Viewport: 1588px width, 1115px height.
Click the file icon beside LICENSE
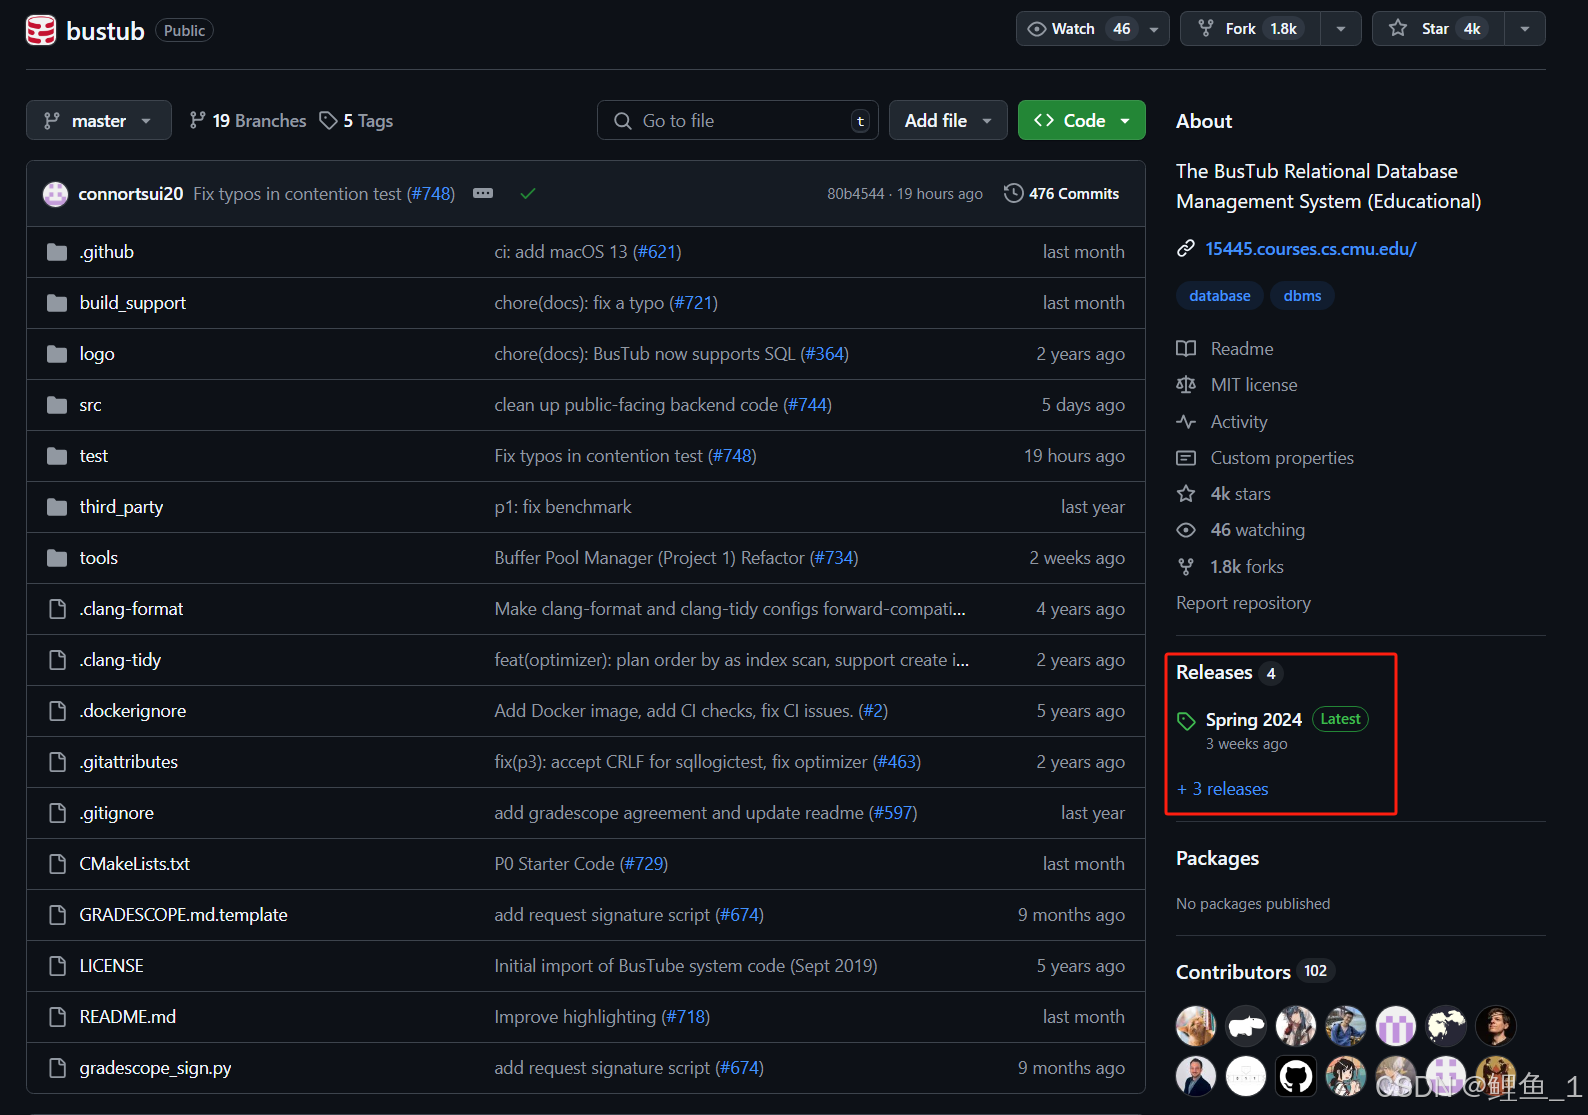pos(57,966)
